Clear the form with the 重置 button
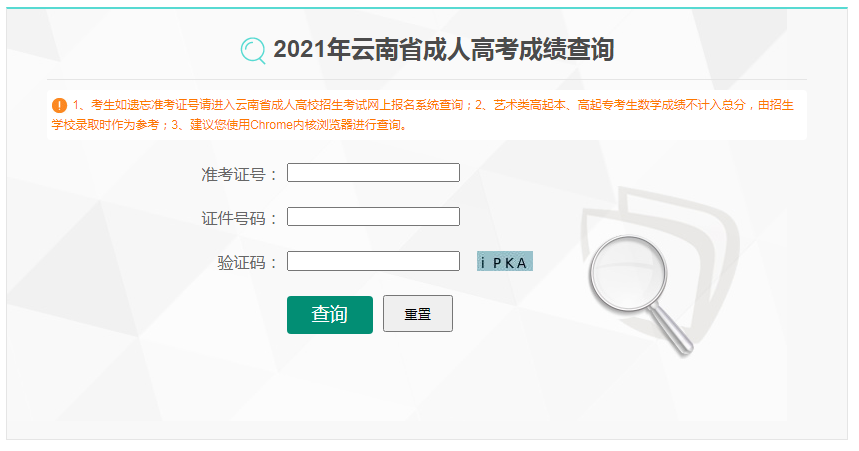Image resolution: width=859 pixels, height=451 pixels. (418, 314)
